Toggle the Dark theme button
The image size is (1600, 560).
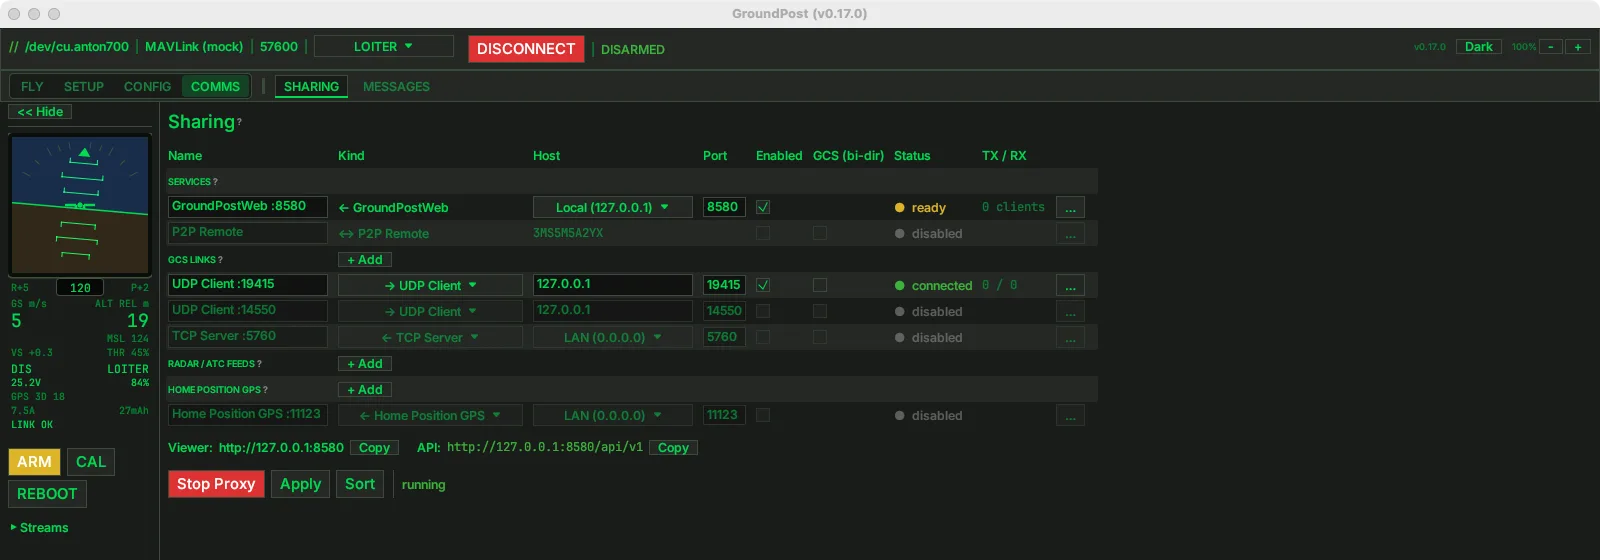pos(1478,47)
